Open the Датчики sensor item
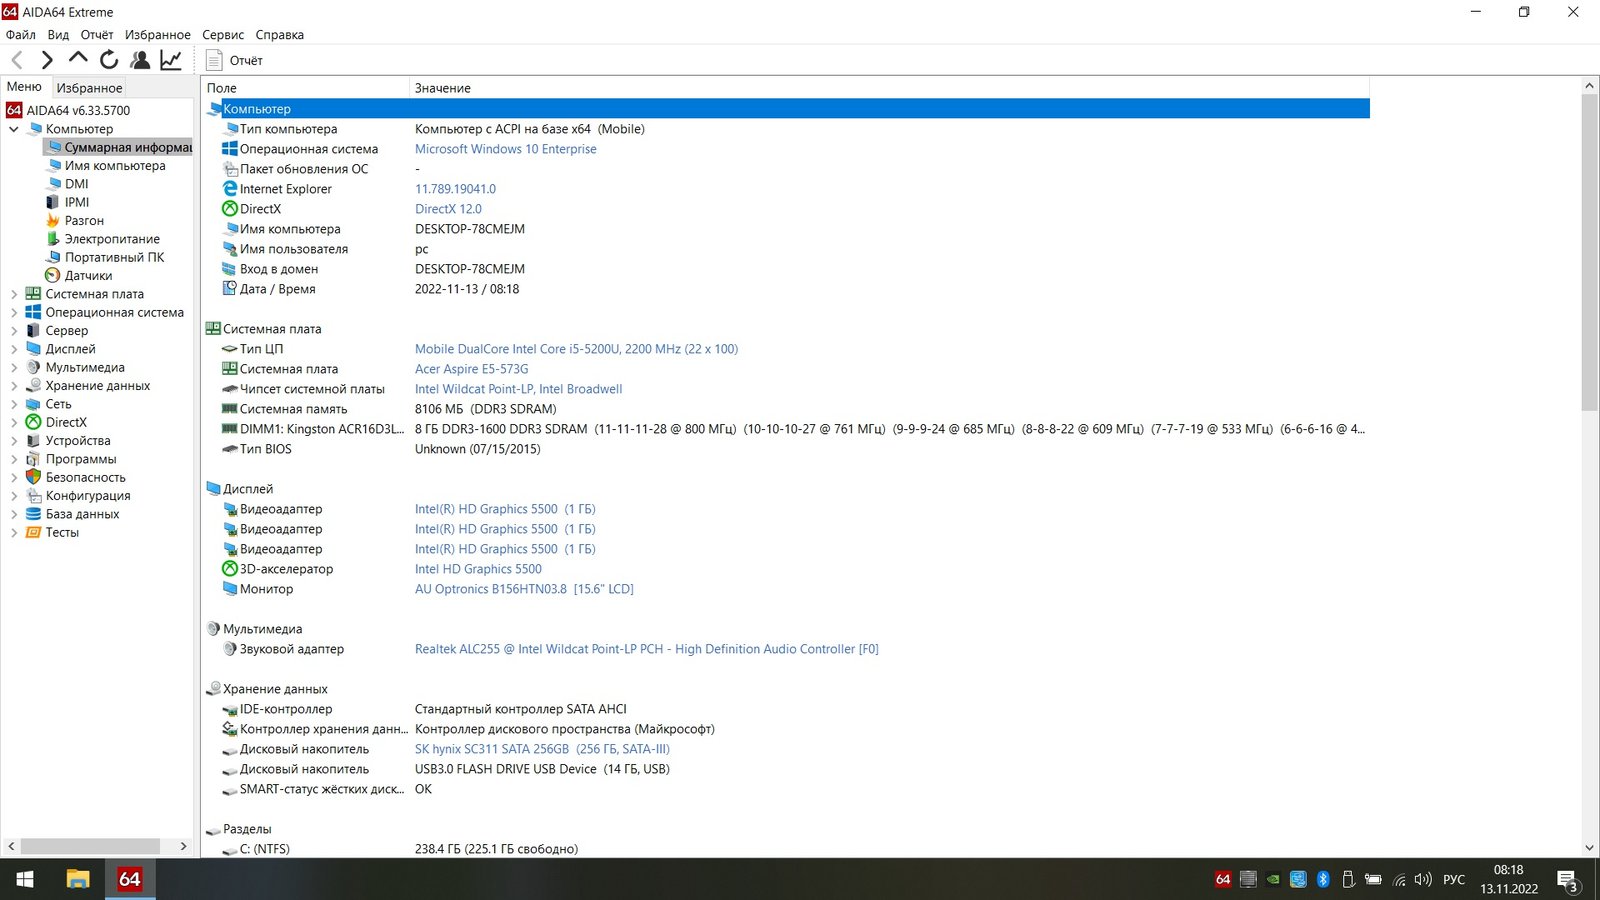The height and width of the screenshot is (900, 1600). pyautogui.click(x=88, y=276)
